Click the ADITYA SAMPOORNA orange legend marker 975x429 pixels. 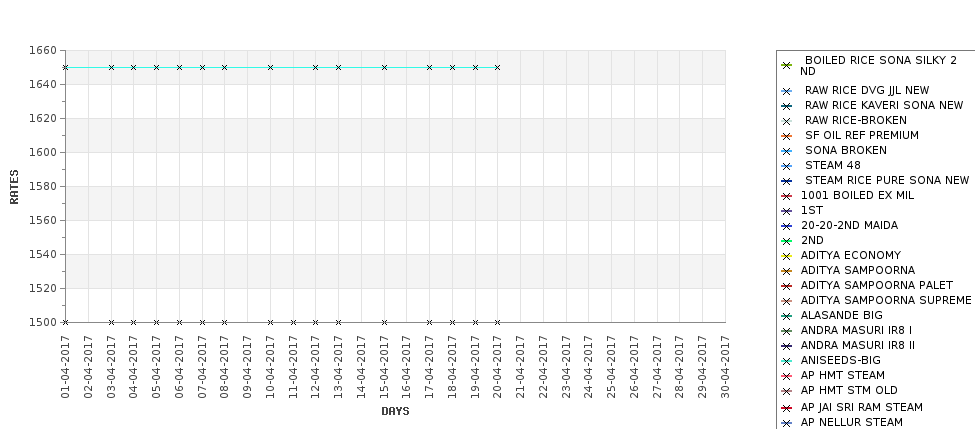click(787, 270)
